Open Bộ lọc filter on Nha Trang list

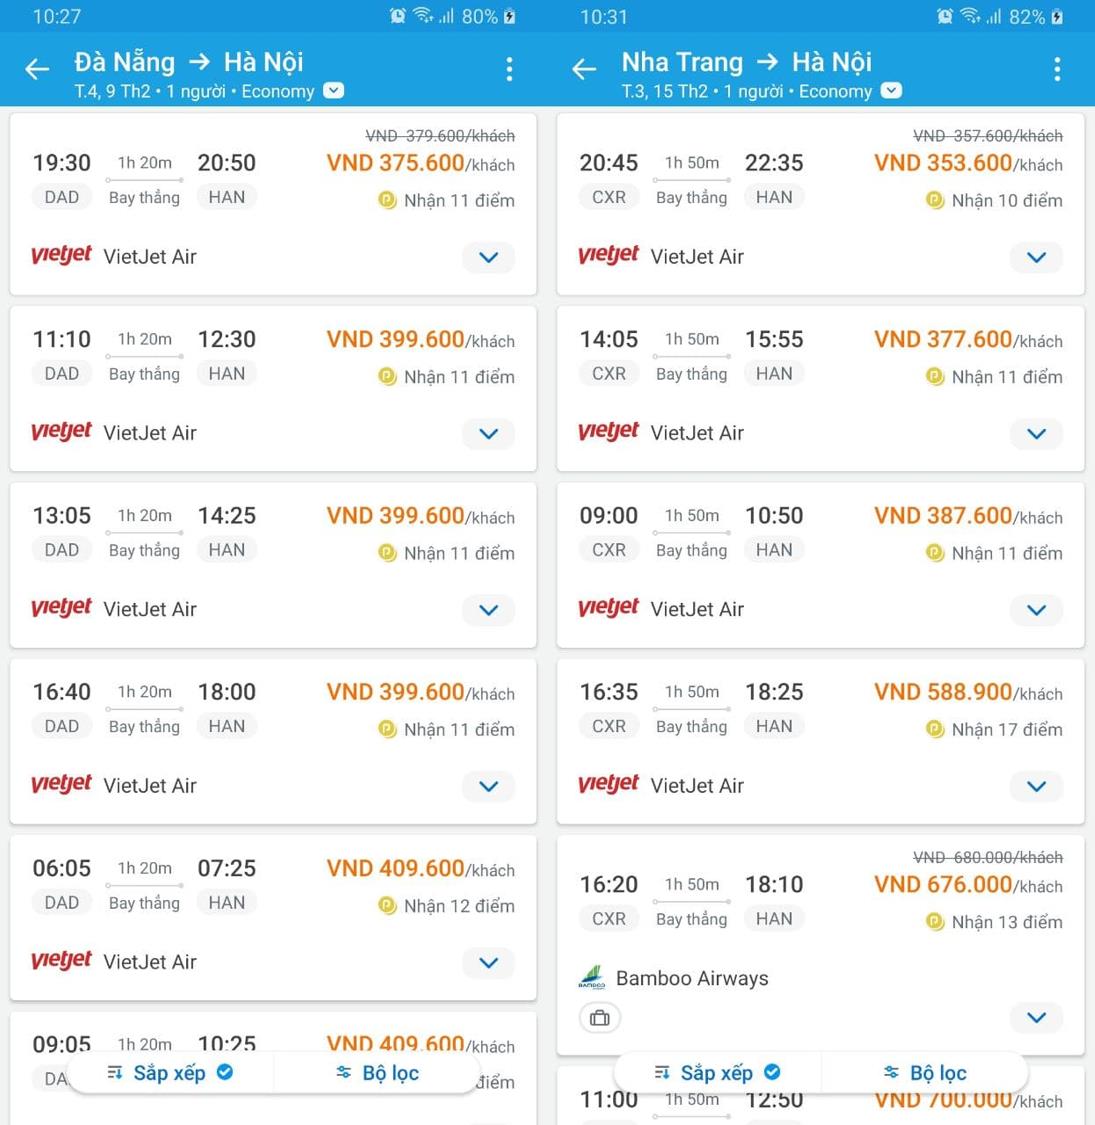pos(925,1073)
